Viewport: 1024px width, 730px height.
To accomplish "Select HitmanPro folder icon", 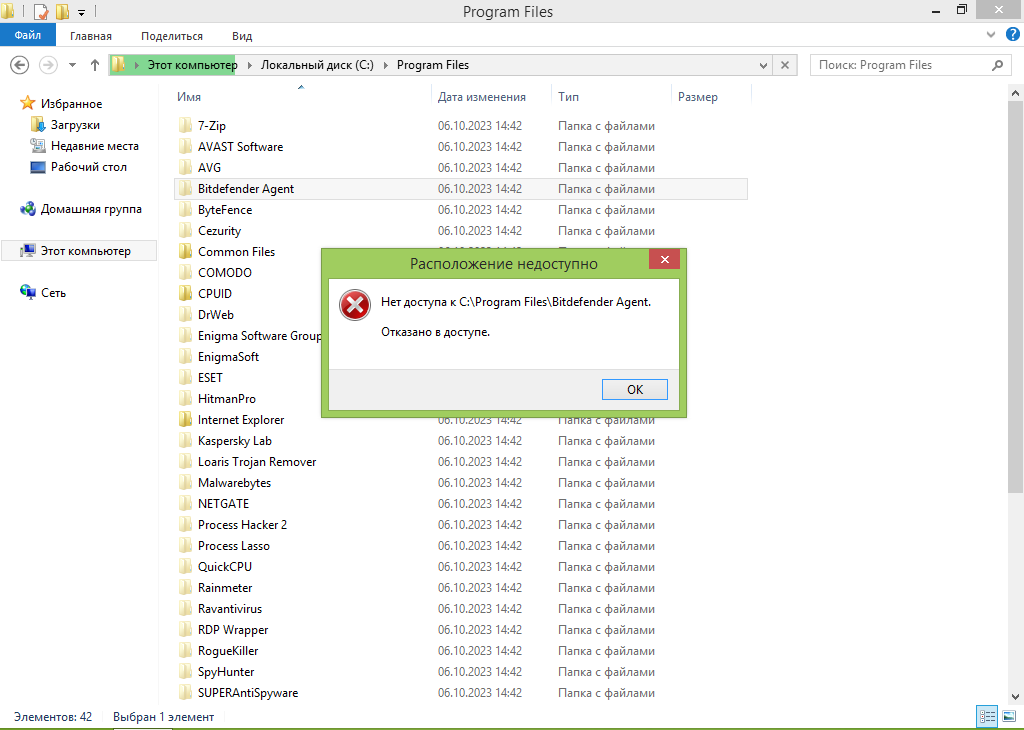I will pyautogui.click(x=185, y=398).
